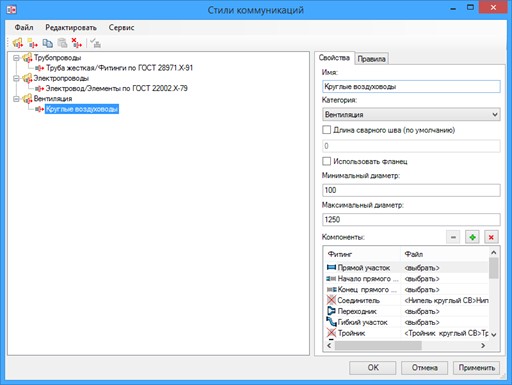Click the copy style toolbar icon
The image size is (512, 385).
click(x=47, y=43)
